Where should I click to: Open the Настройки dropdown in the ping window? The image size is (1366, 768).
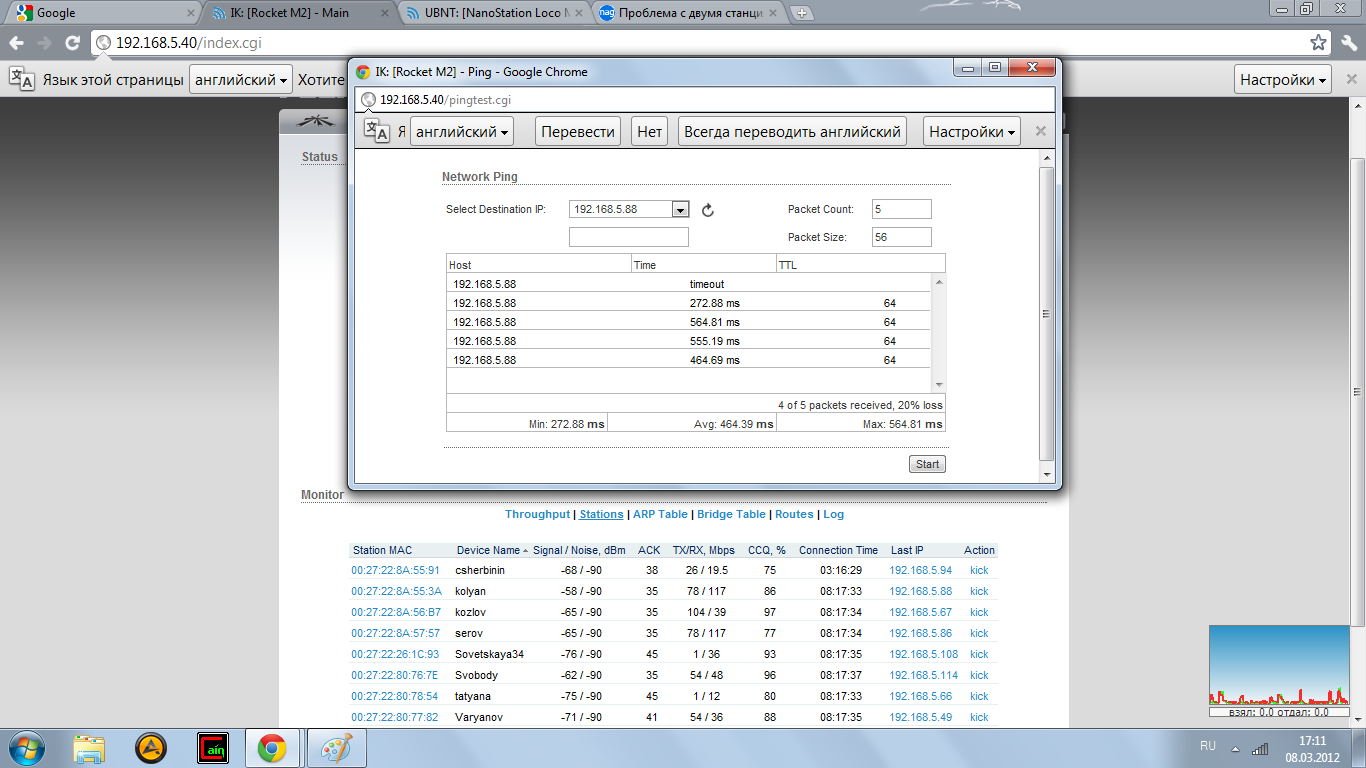972,131
